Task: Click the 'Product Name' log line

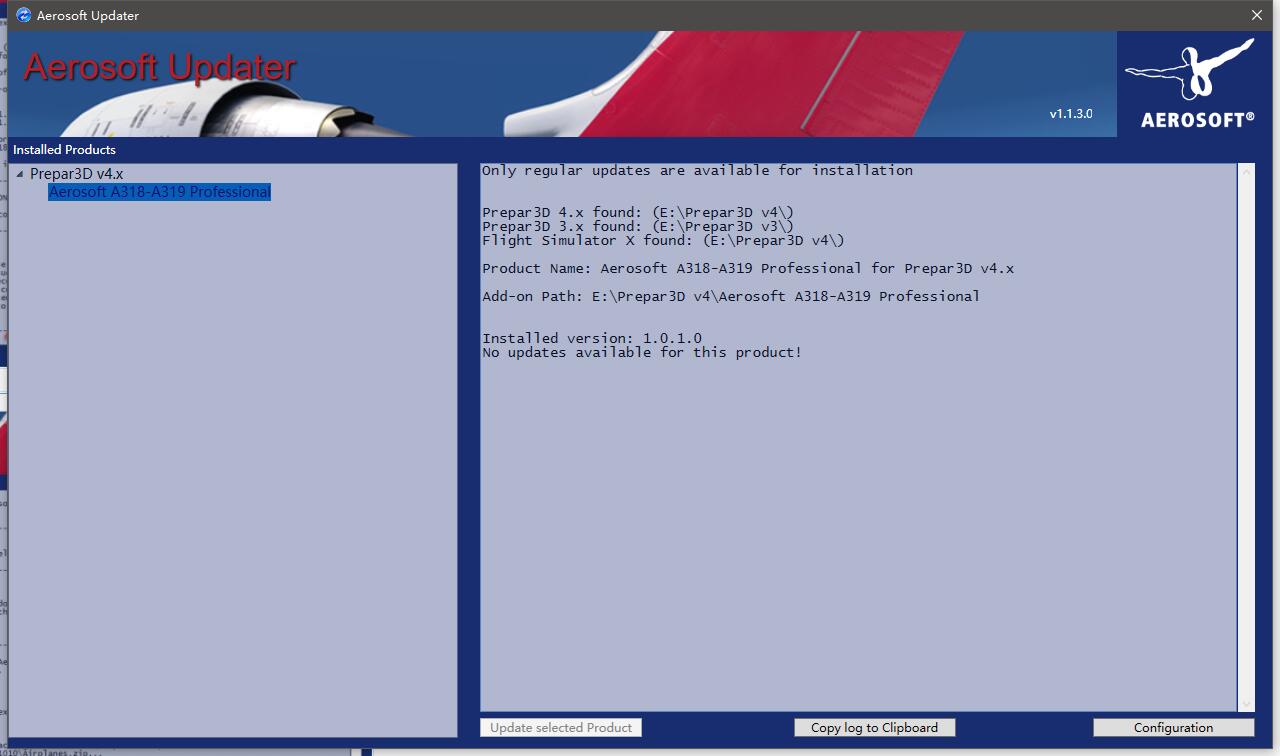Action: tap(748, 268)
